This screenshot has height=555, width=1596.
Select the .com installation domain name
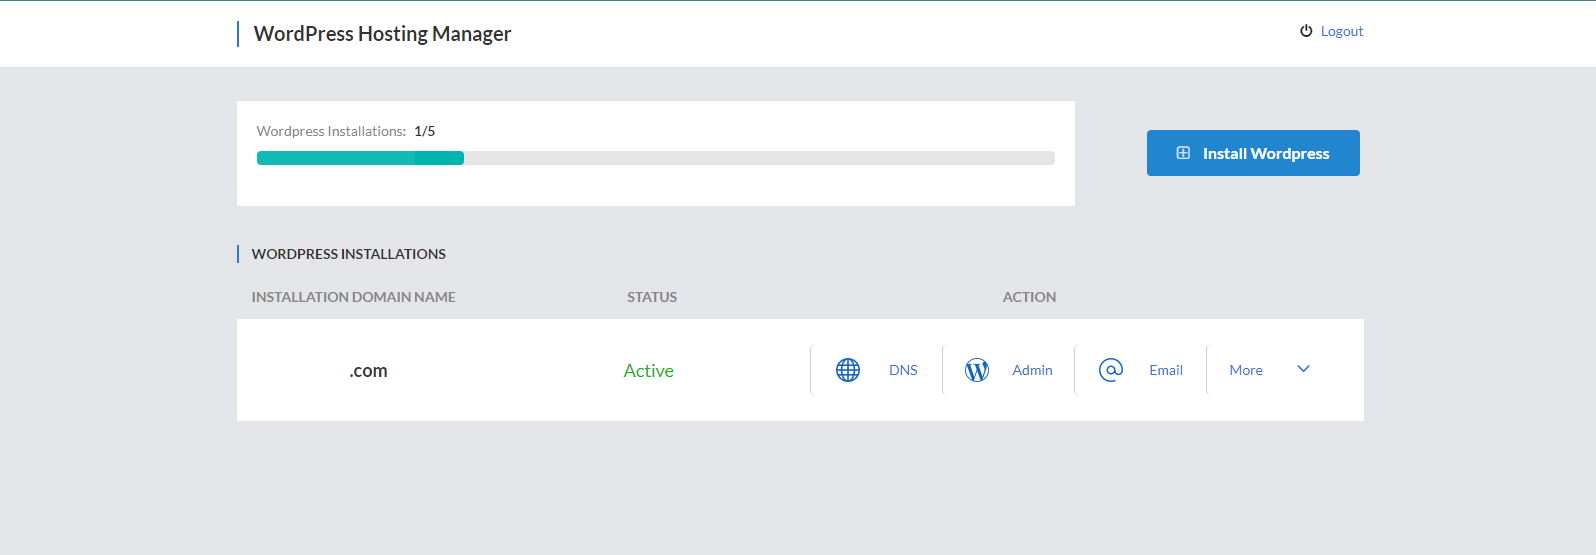click(x=368, y=371)
